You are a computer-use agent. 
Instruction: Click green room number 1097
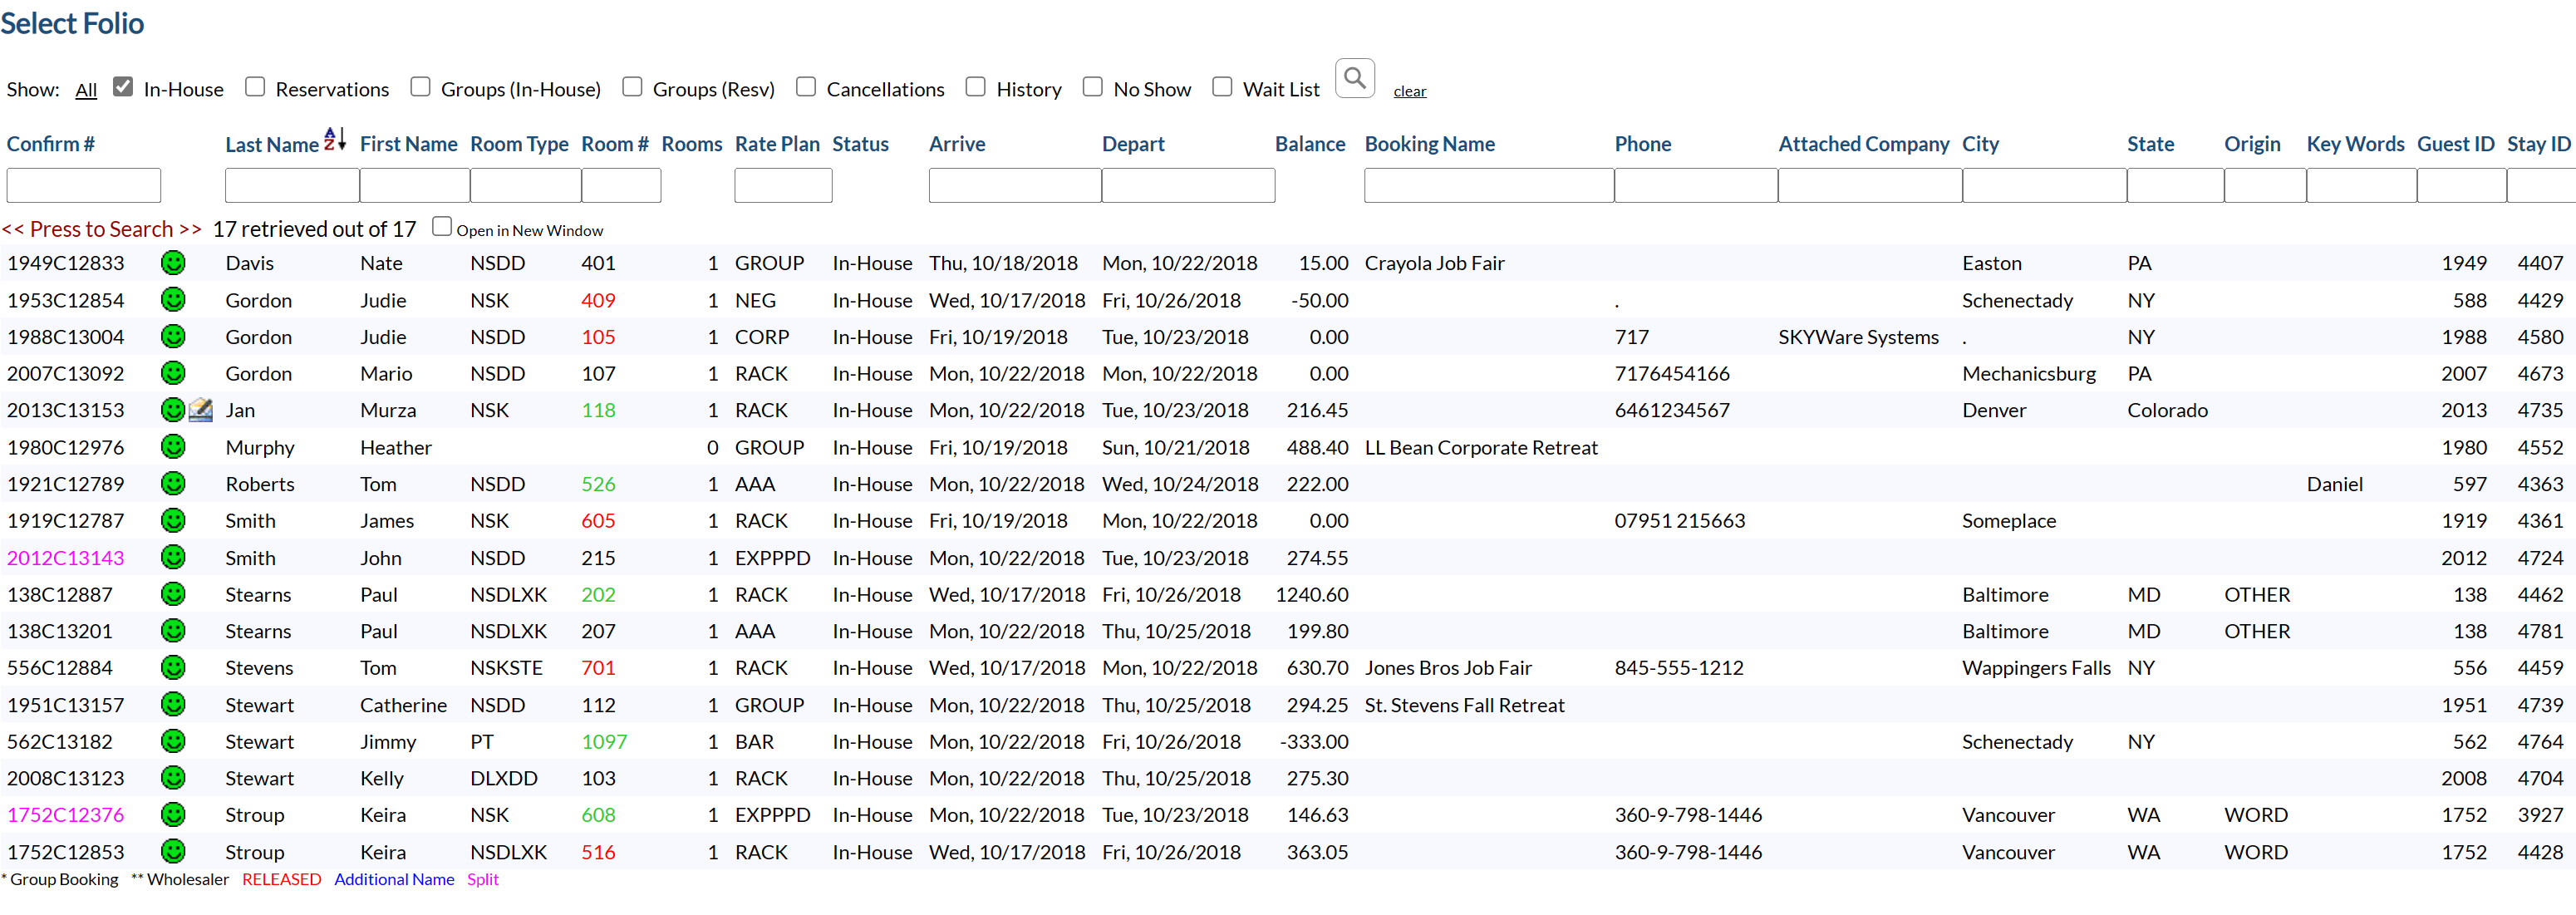point(604,742)
